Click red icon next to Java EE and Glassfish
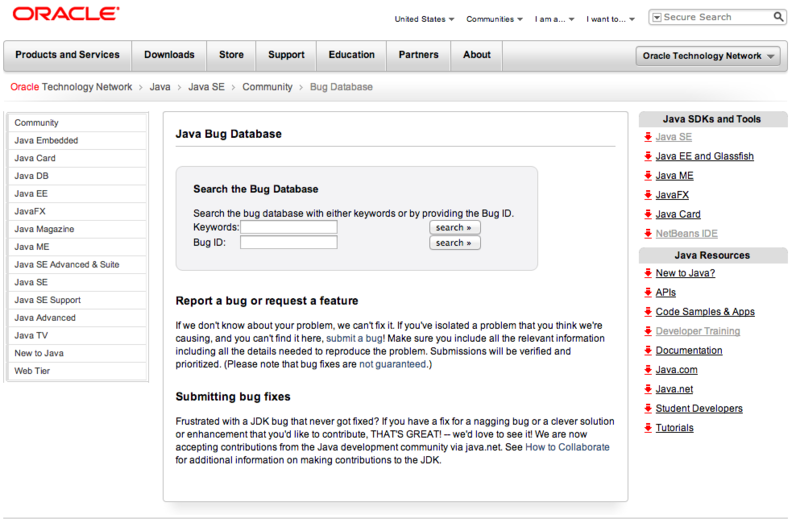 [x=648, y=156]
